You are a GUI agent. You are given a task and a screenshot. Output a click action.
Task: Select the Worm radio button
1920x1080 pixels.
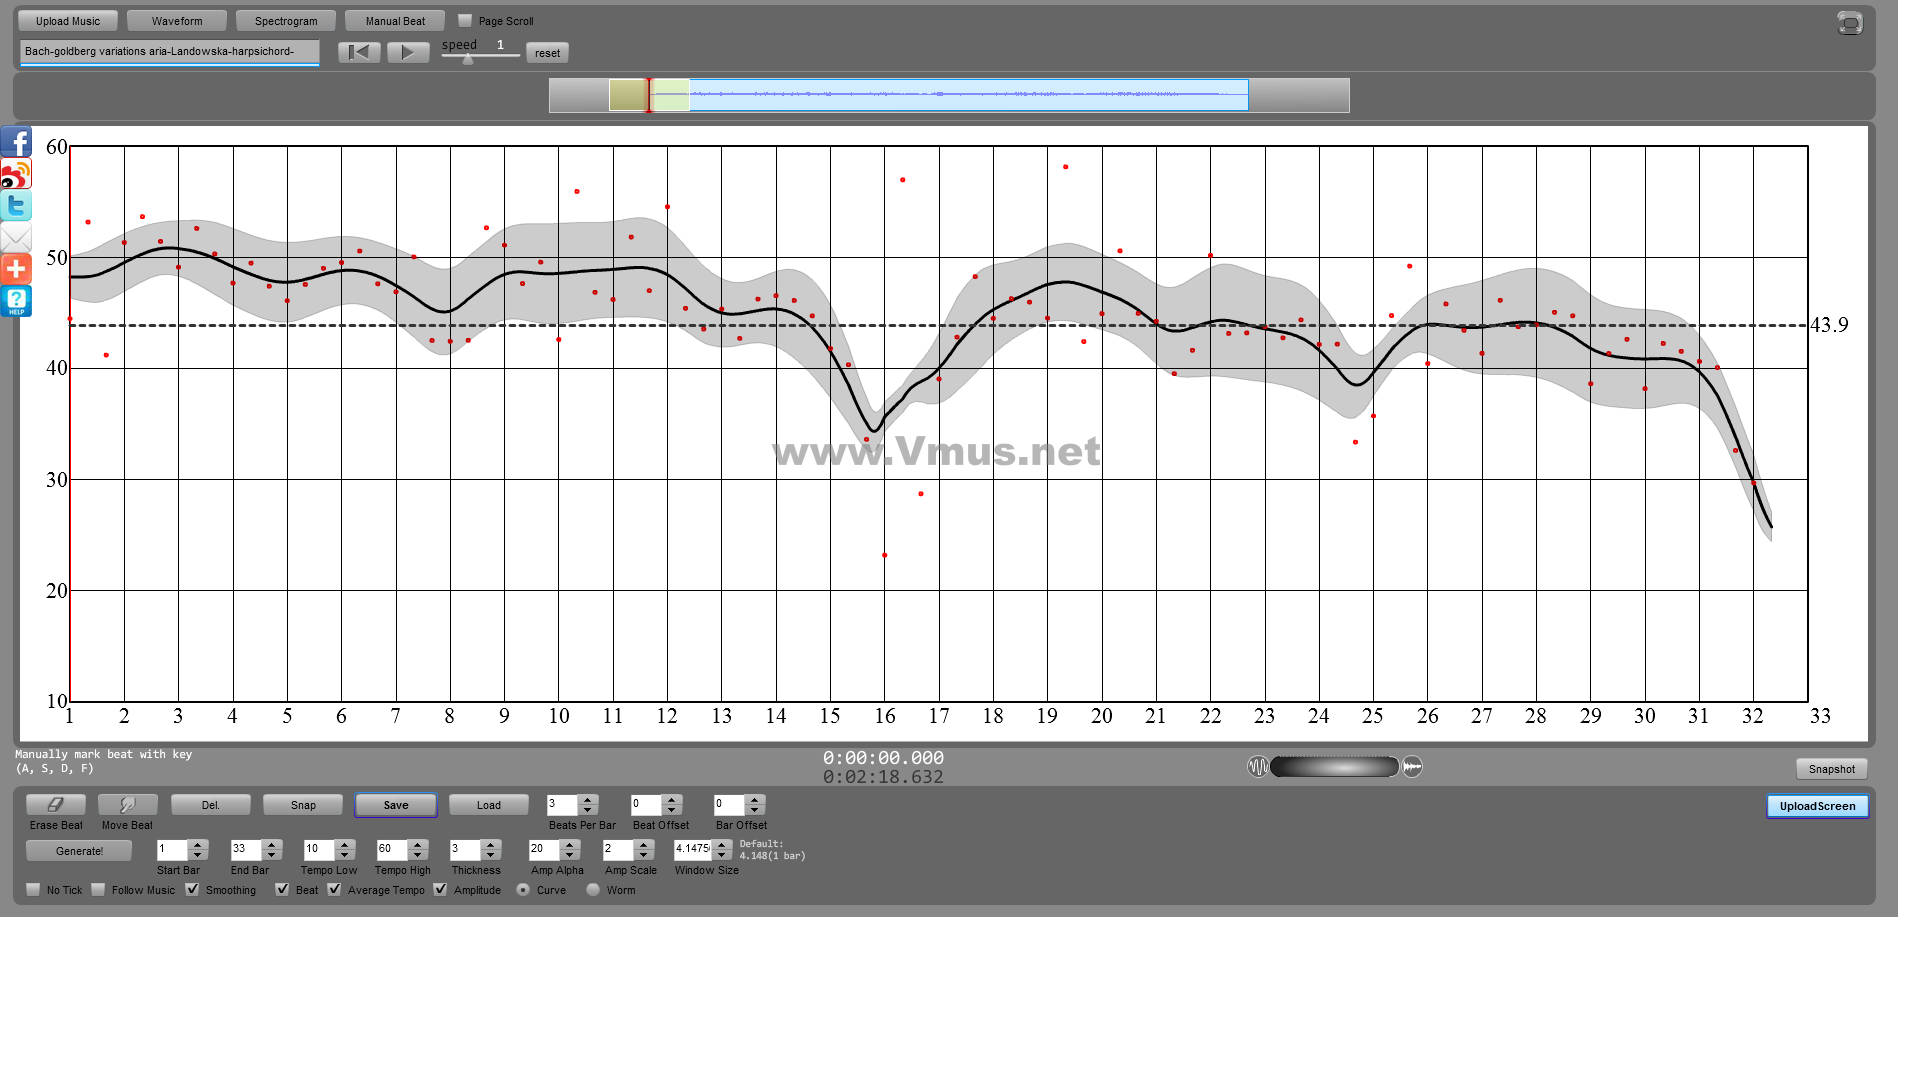tap(593, 889)
